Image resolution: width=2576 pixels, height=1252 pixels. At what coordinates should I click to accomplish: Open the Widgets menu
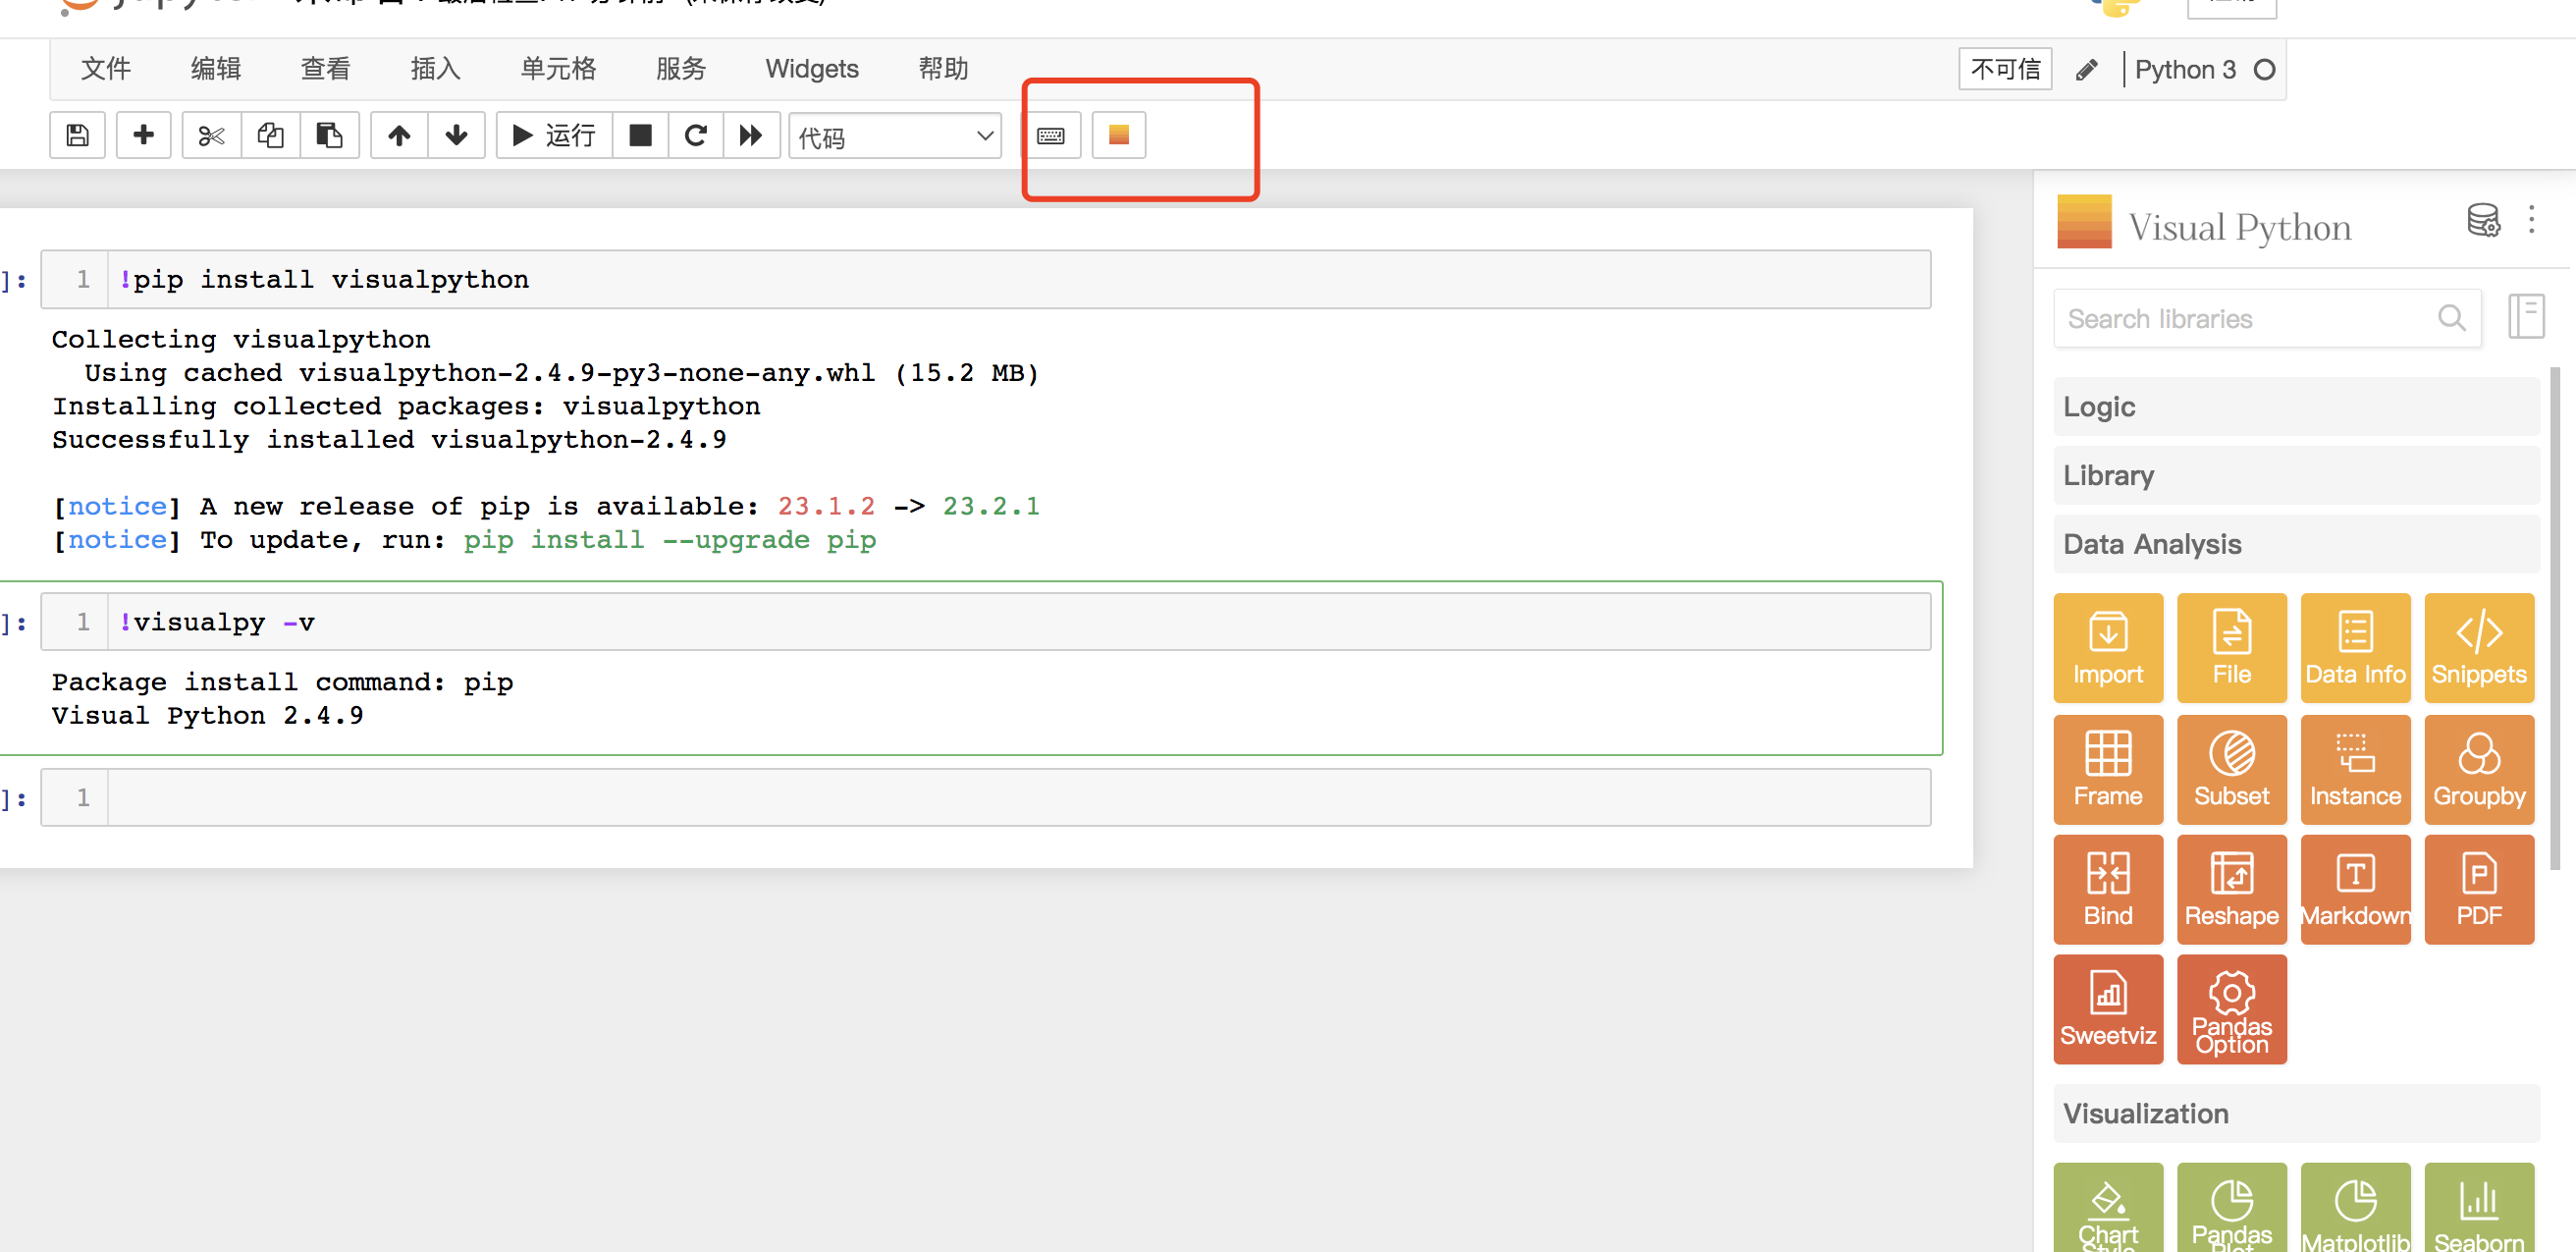[x=812, y=69]
